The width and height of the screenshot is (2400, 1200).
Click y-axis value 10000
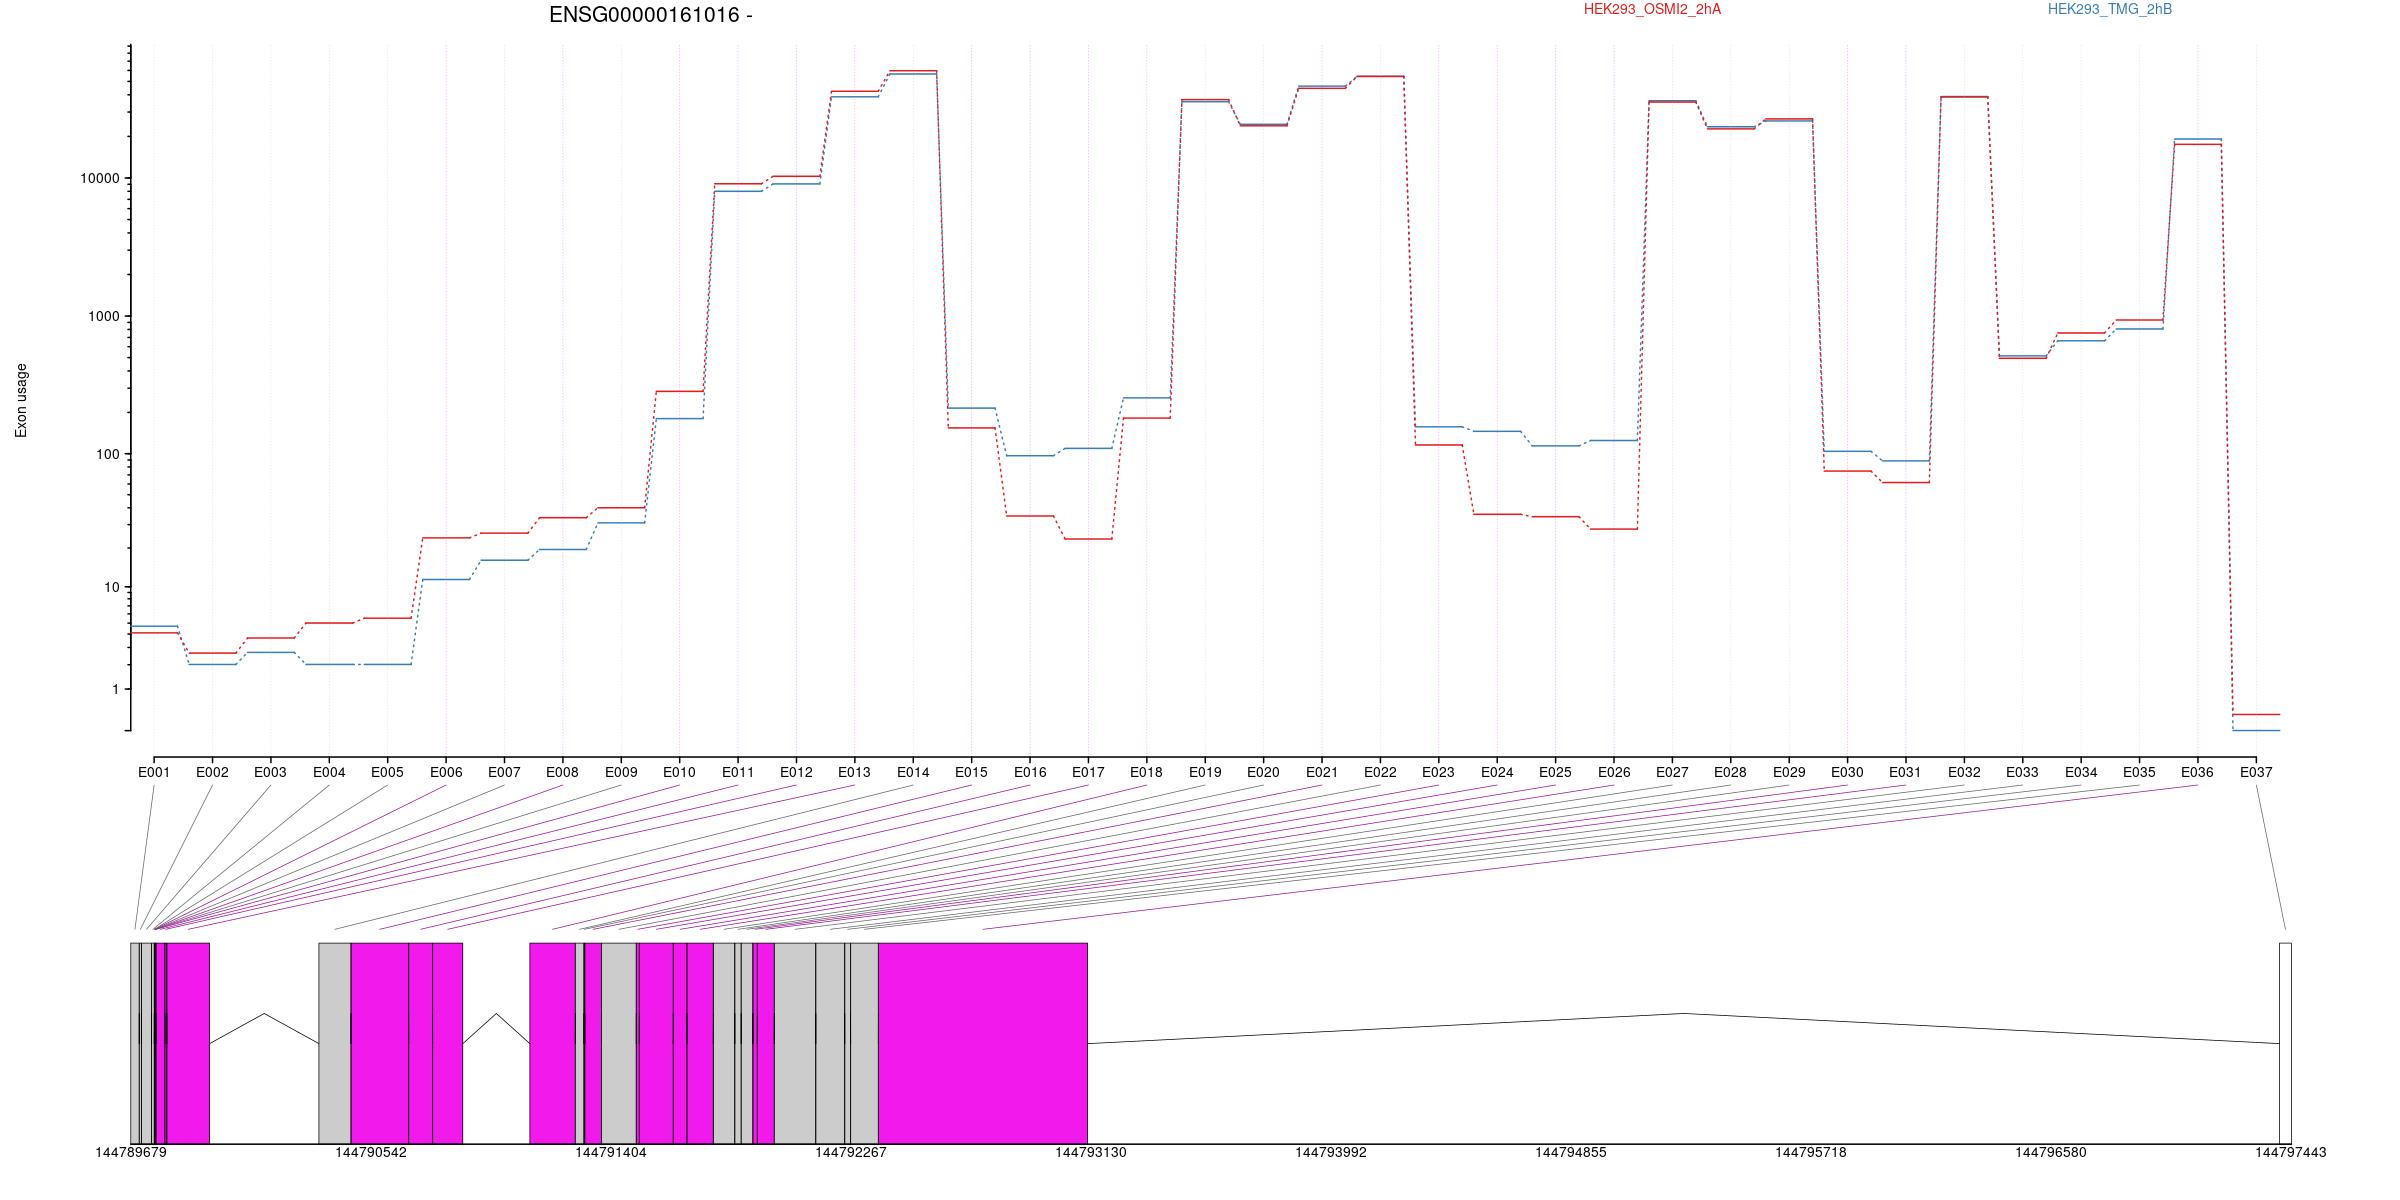[99, 179]
